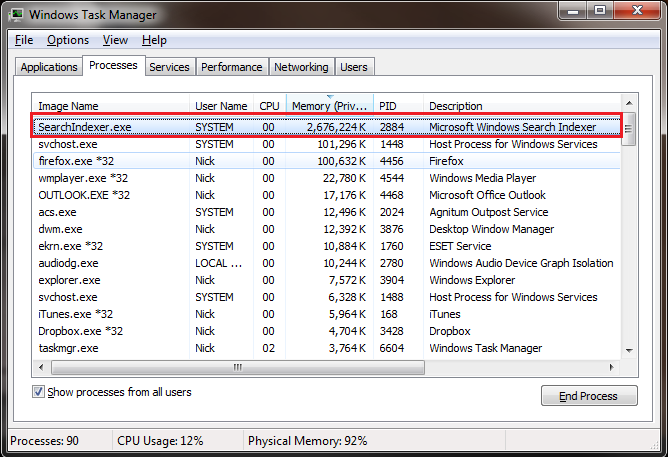Switch to the Services tab
The width and height of the screenshot is (668, 457).
(x=169, y=67)
